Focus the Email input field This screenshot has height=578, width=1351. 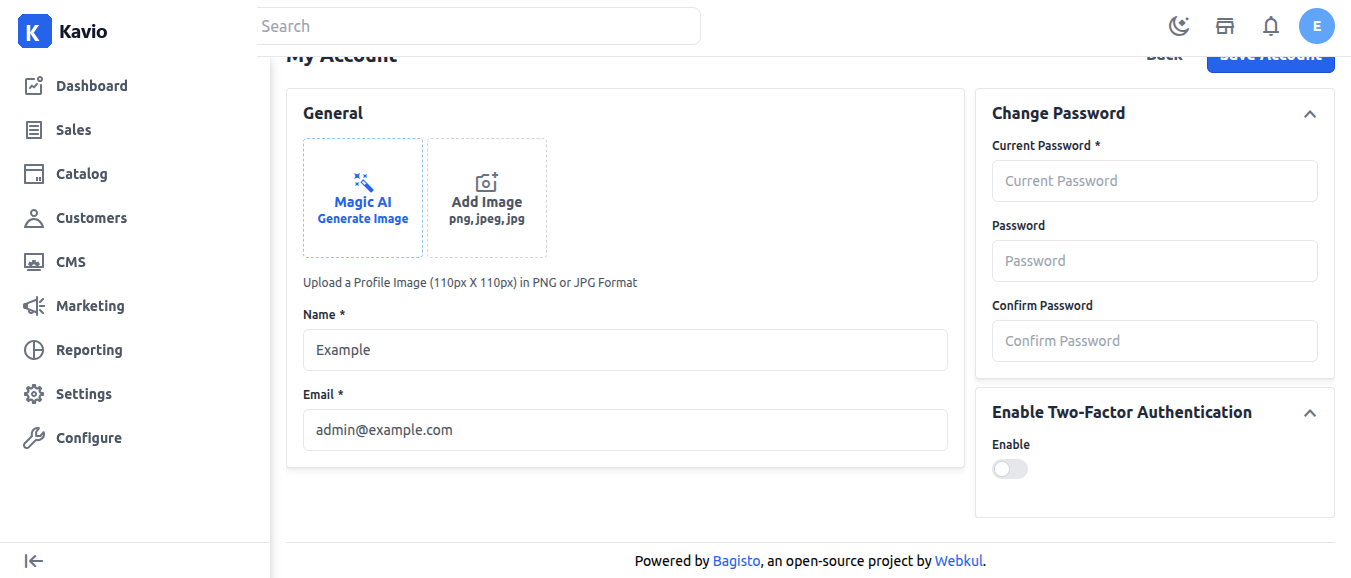point(625,430)
